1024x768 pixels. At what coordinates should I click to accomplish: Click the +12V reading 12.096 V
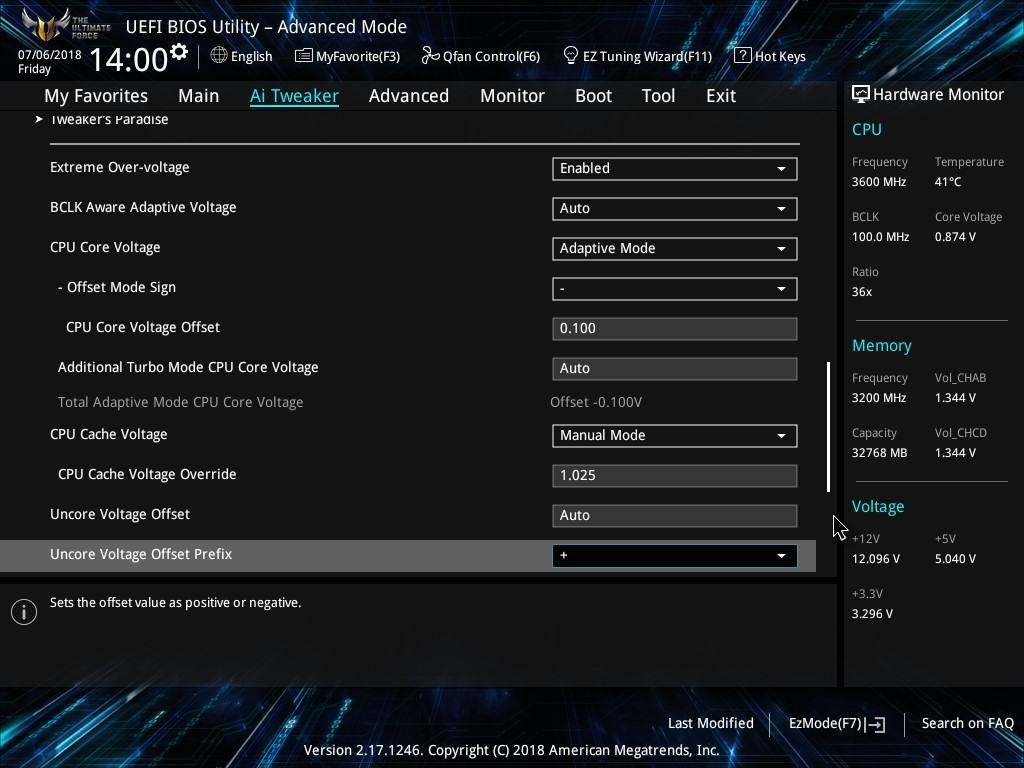coord(875,559)
